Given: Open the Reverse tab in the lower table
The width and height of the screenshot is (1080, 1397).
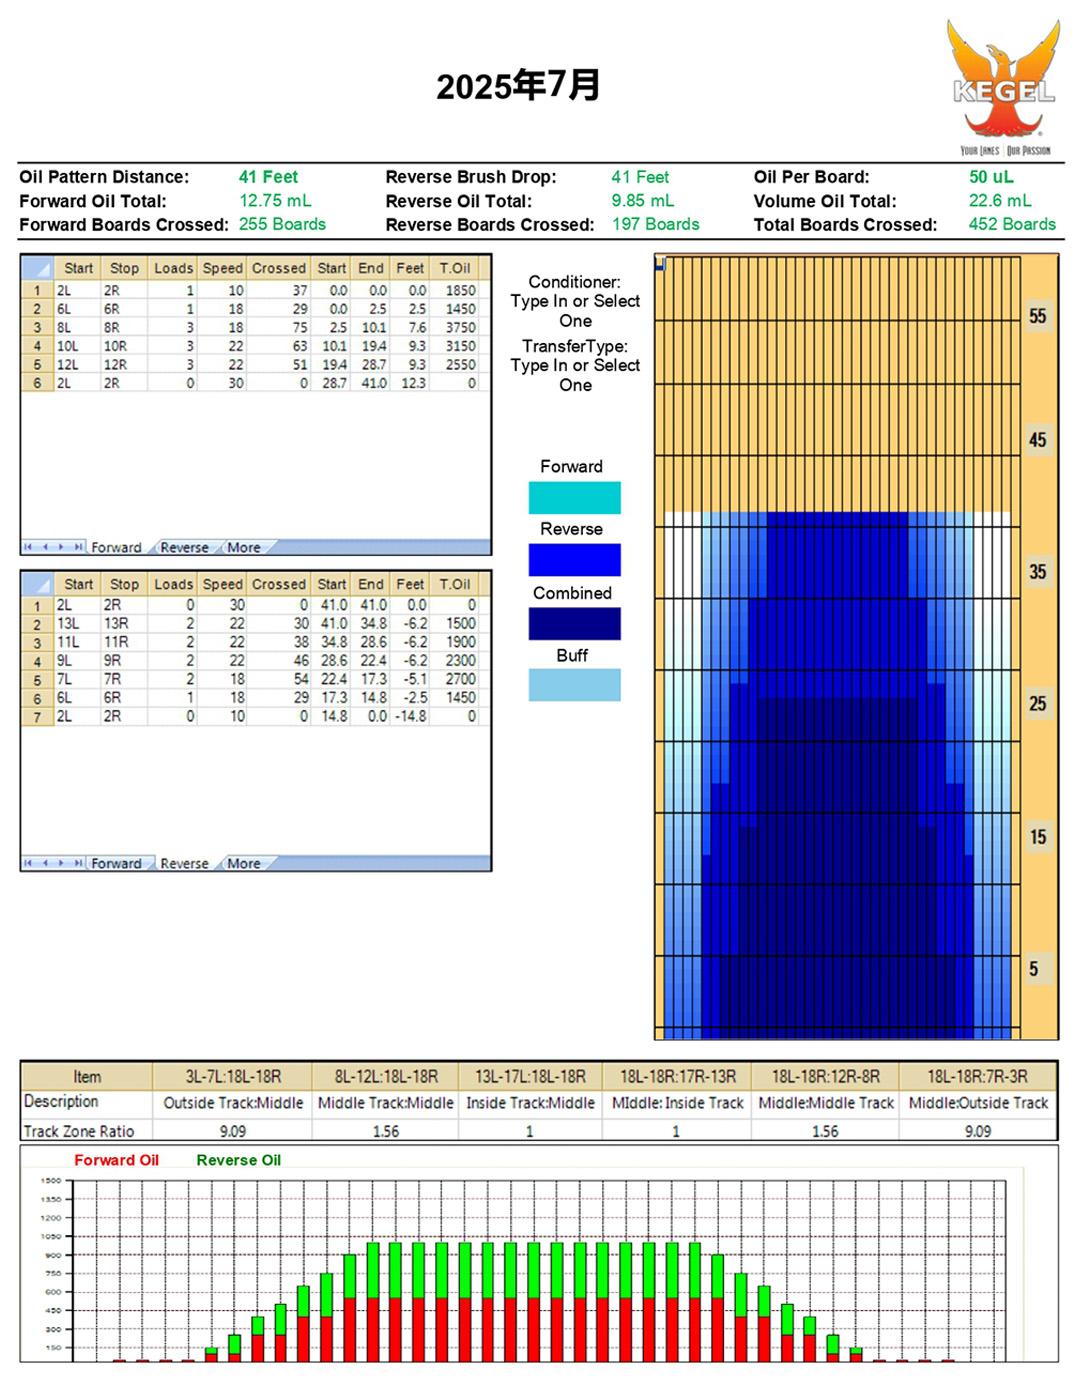Looking at the screenshot, I should 185,863.
